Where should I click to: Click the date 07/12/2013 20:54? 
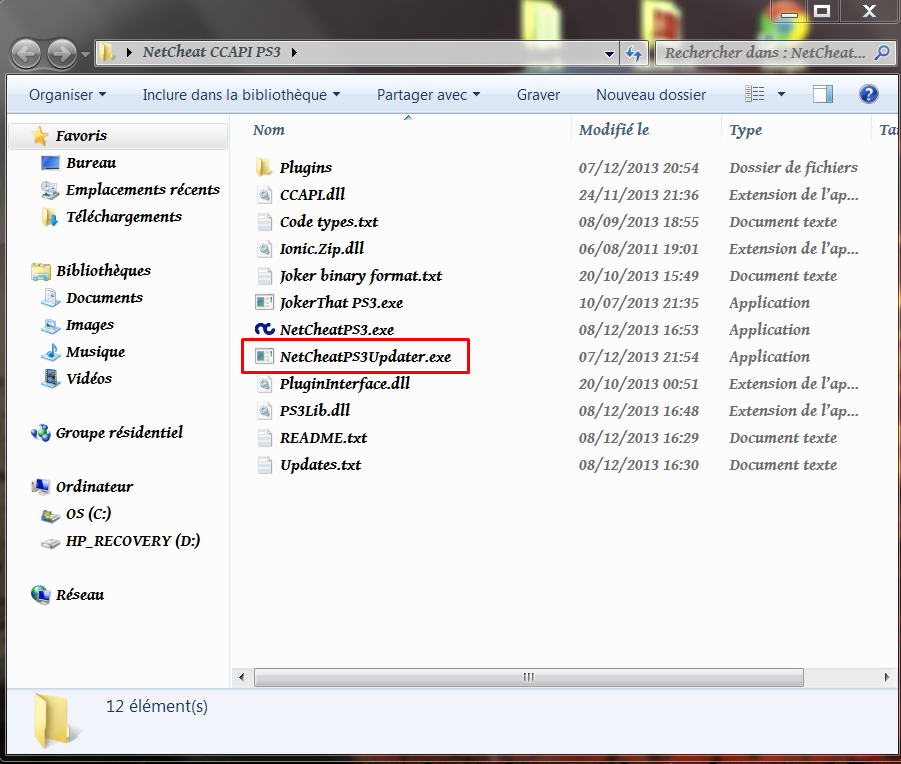(x=638, y=168)
